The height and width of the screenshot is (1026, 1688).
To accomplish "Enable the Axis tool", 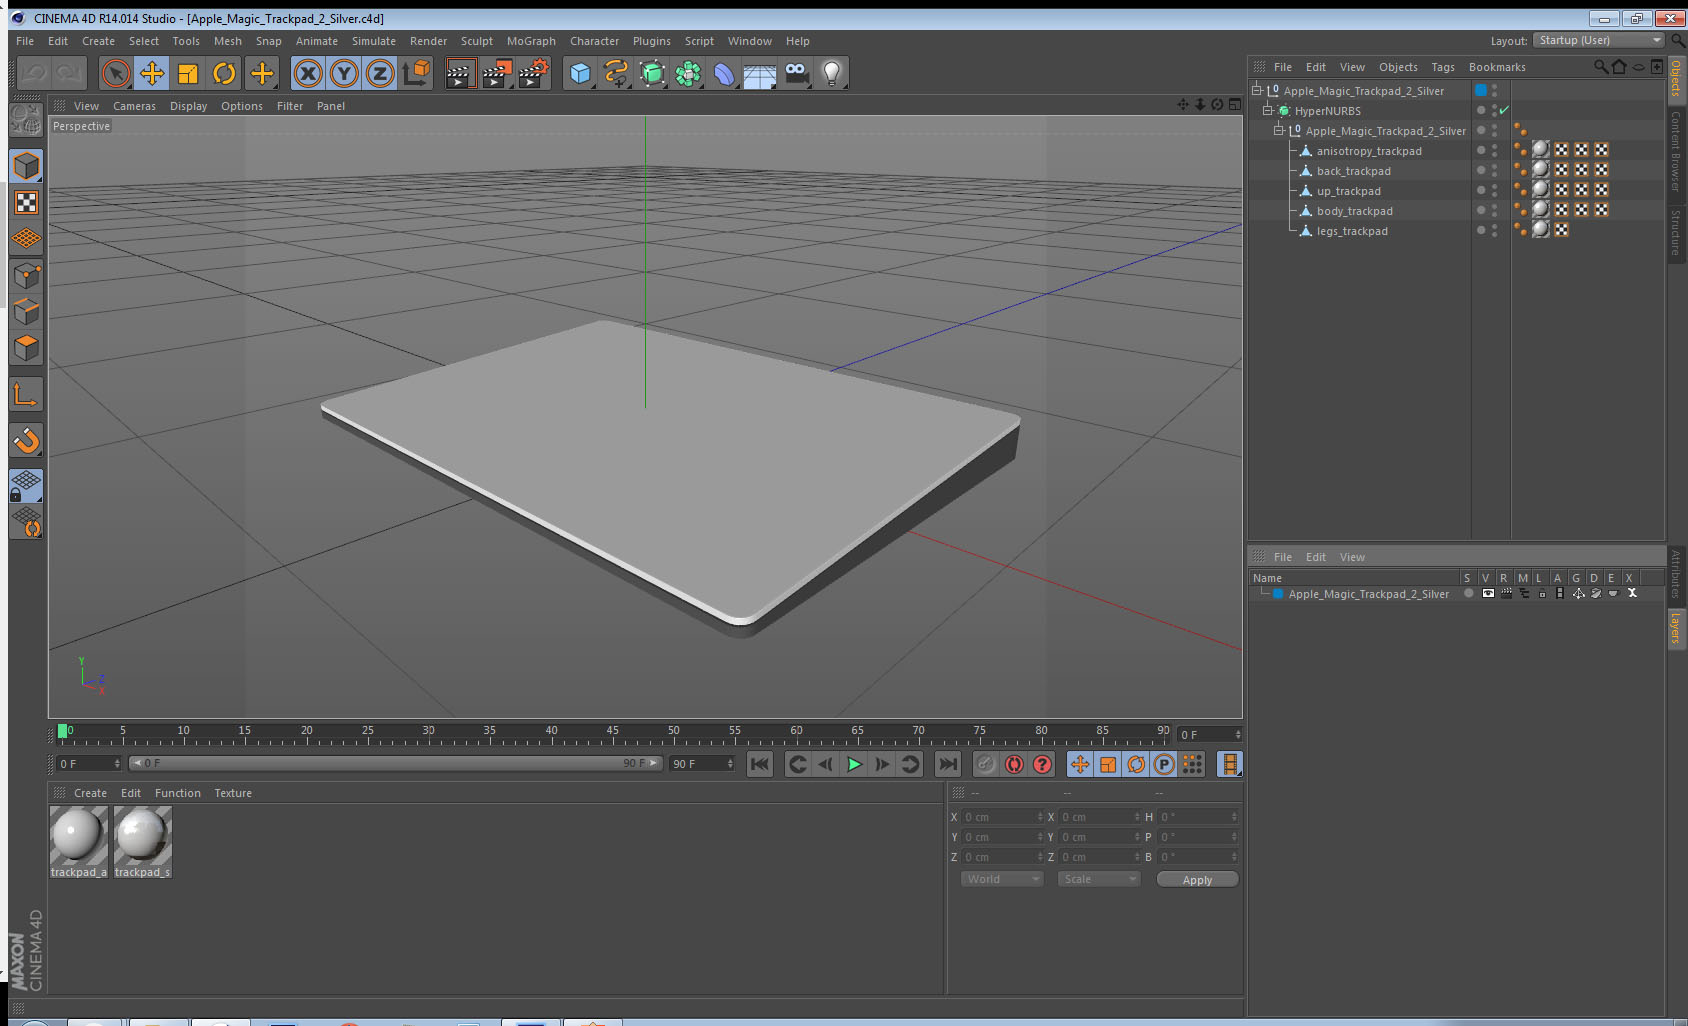I will 26,395.
